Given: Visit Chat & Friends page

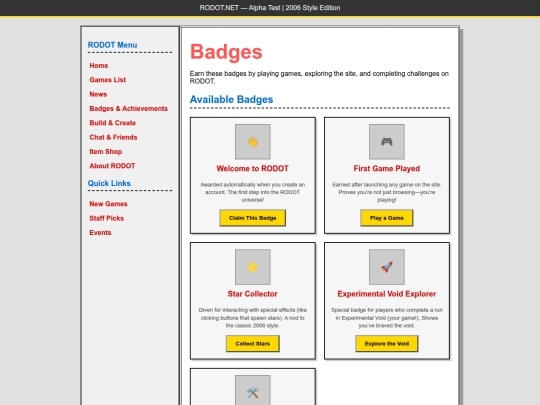Looking at the screenshot, I should (x=113, y=137).
